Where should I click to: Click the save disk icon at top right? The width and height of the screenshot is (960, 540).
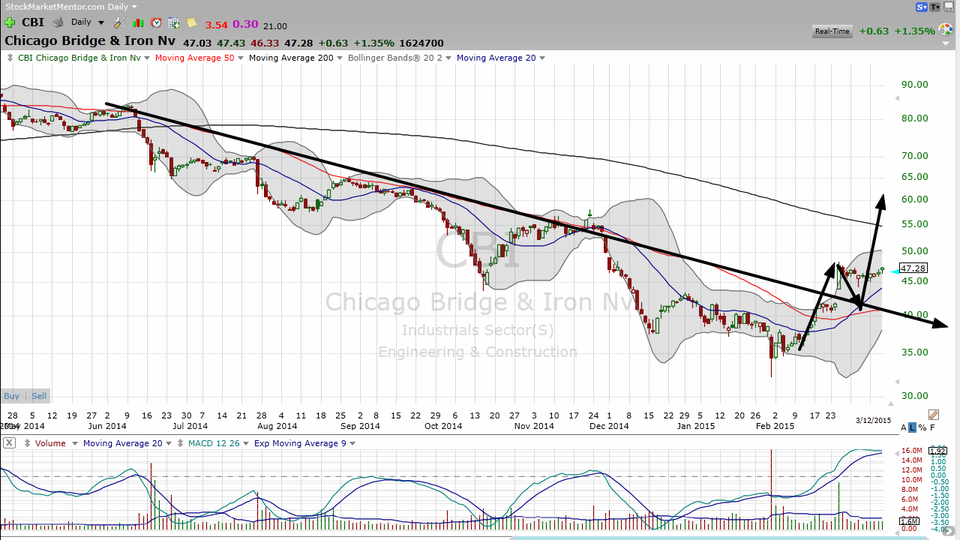click(x=948, y=7)
